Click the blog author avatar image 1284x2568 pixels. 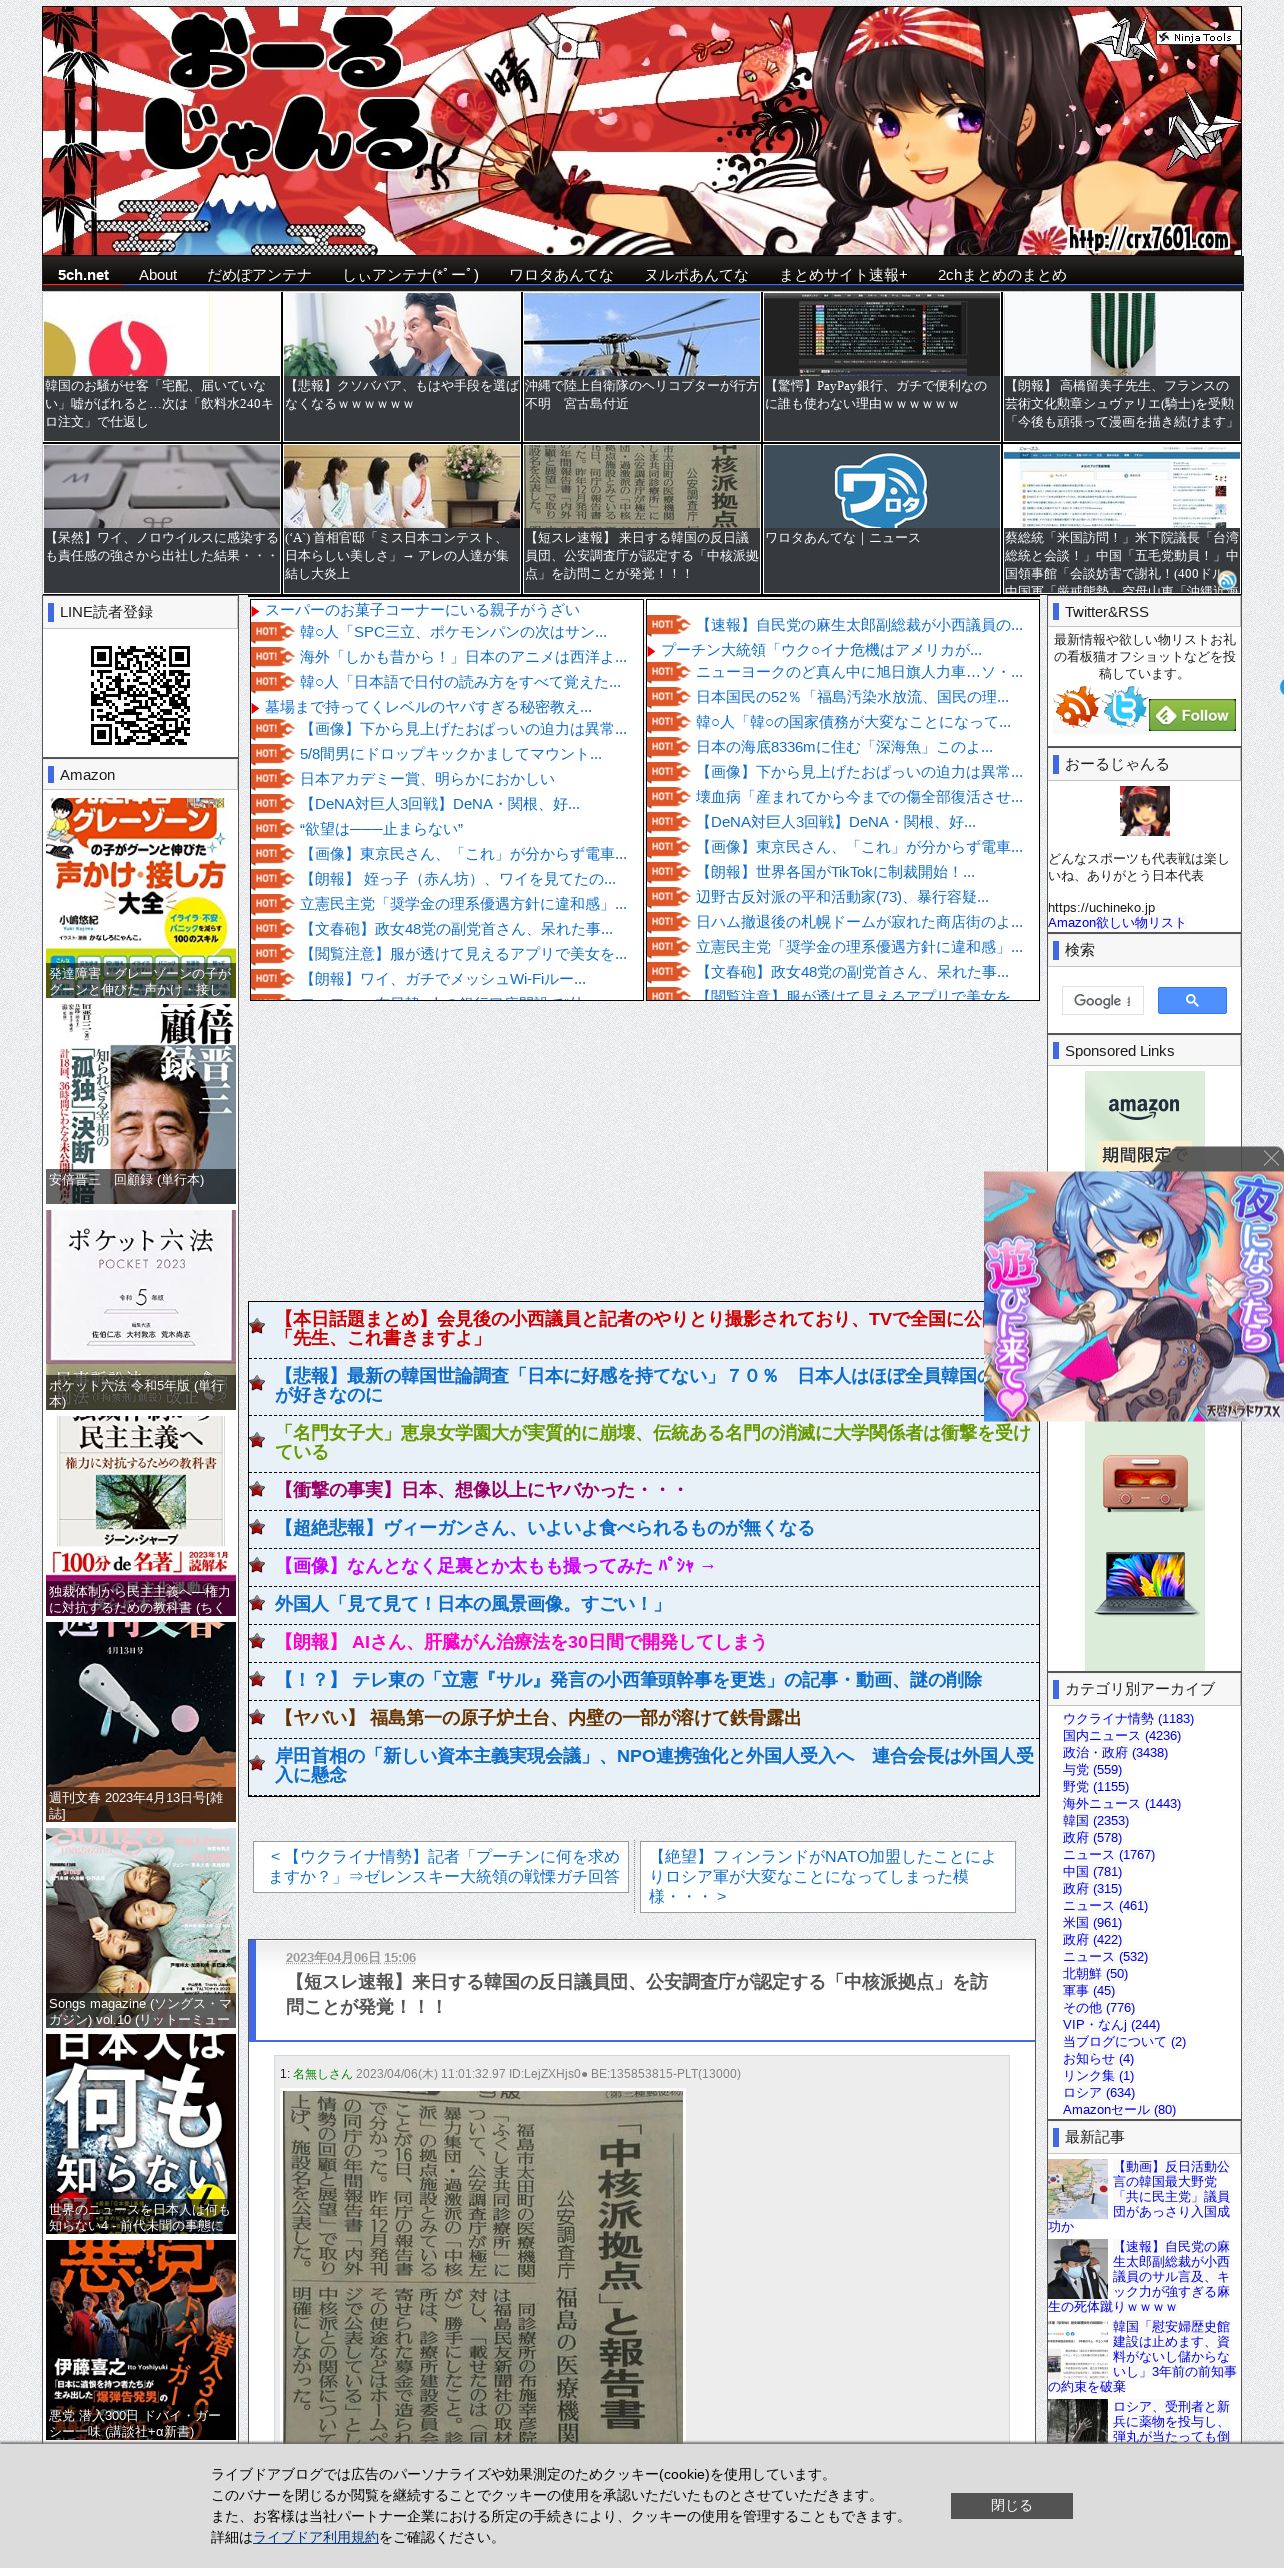click(x=1144, y=811)
